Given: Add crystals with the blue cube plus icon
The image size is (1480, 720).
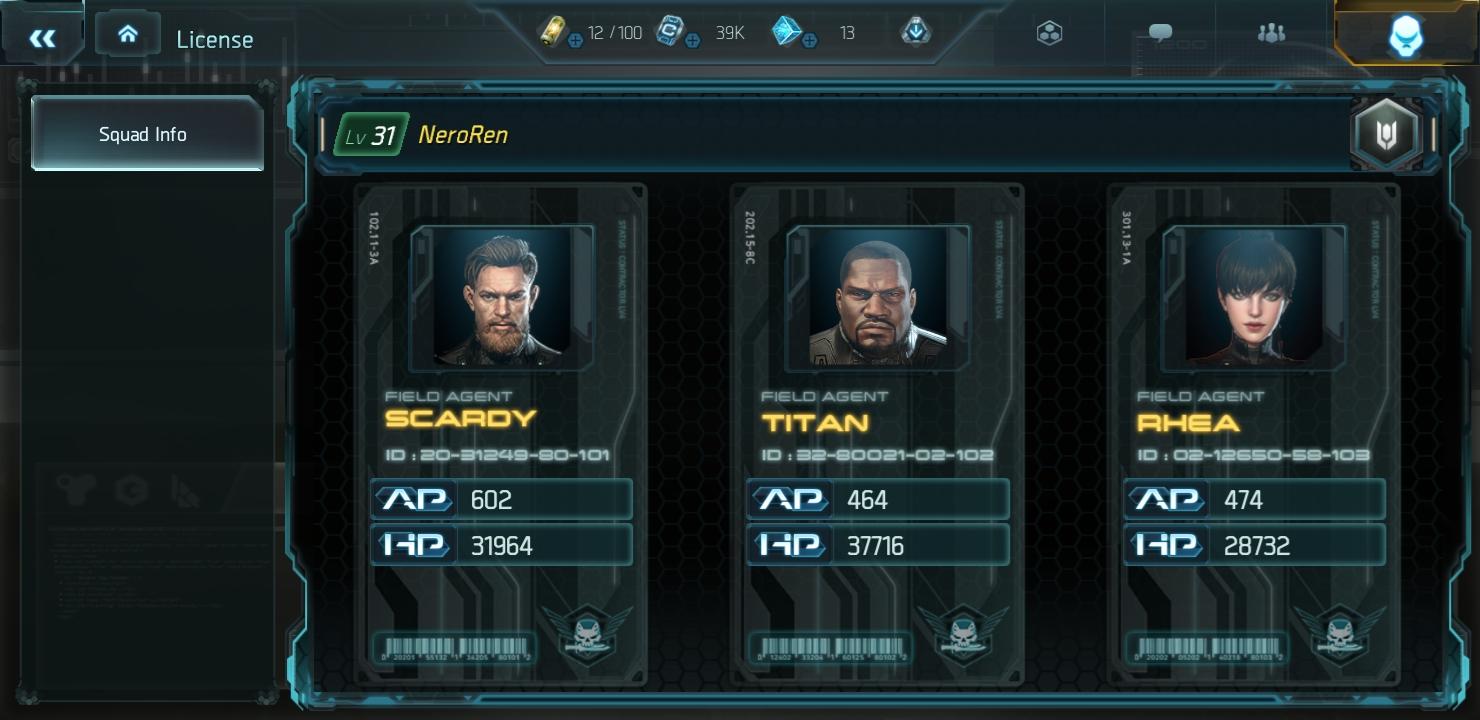Looking at the screenshot, I should coord(809,42).
